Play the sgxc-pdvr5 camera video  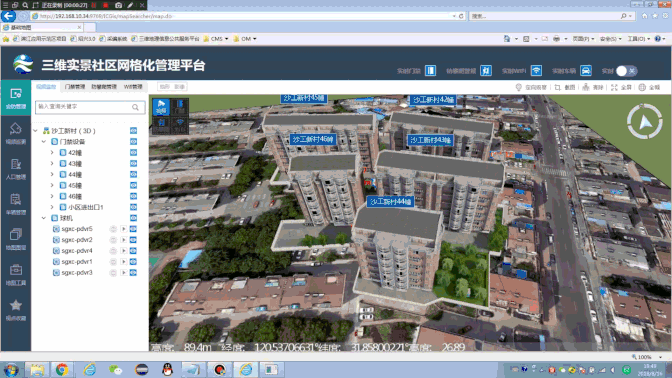[123, 229]
